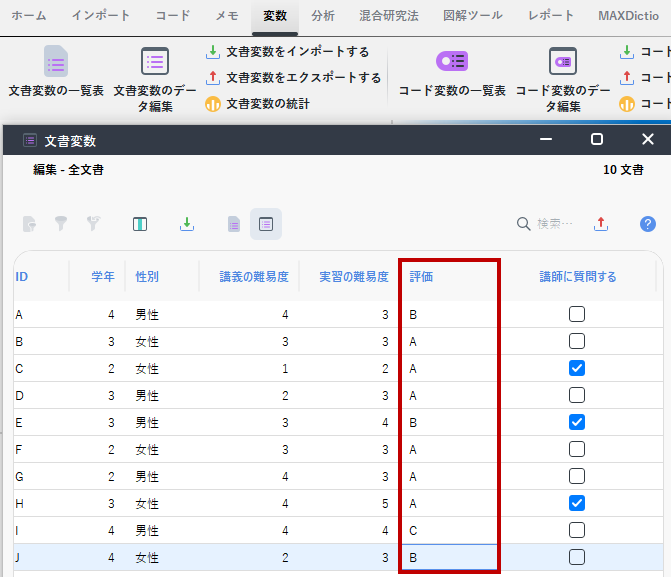The image size is (671, 577).
Task: Open the コード ribbon tab
Action: tap(173, 16)
